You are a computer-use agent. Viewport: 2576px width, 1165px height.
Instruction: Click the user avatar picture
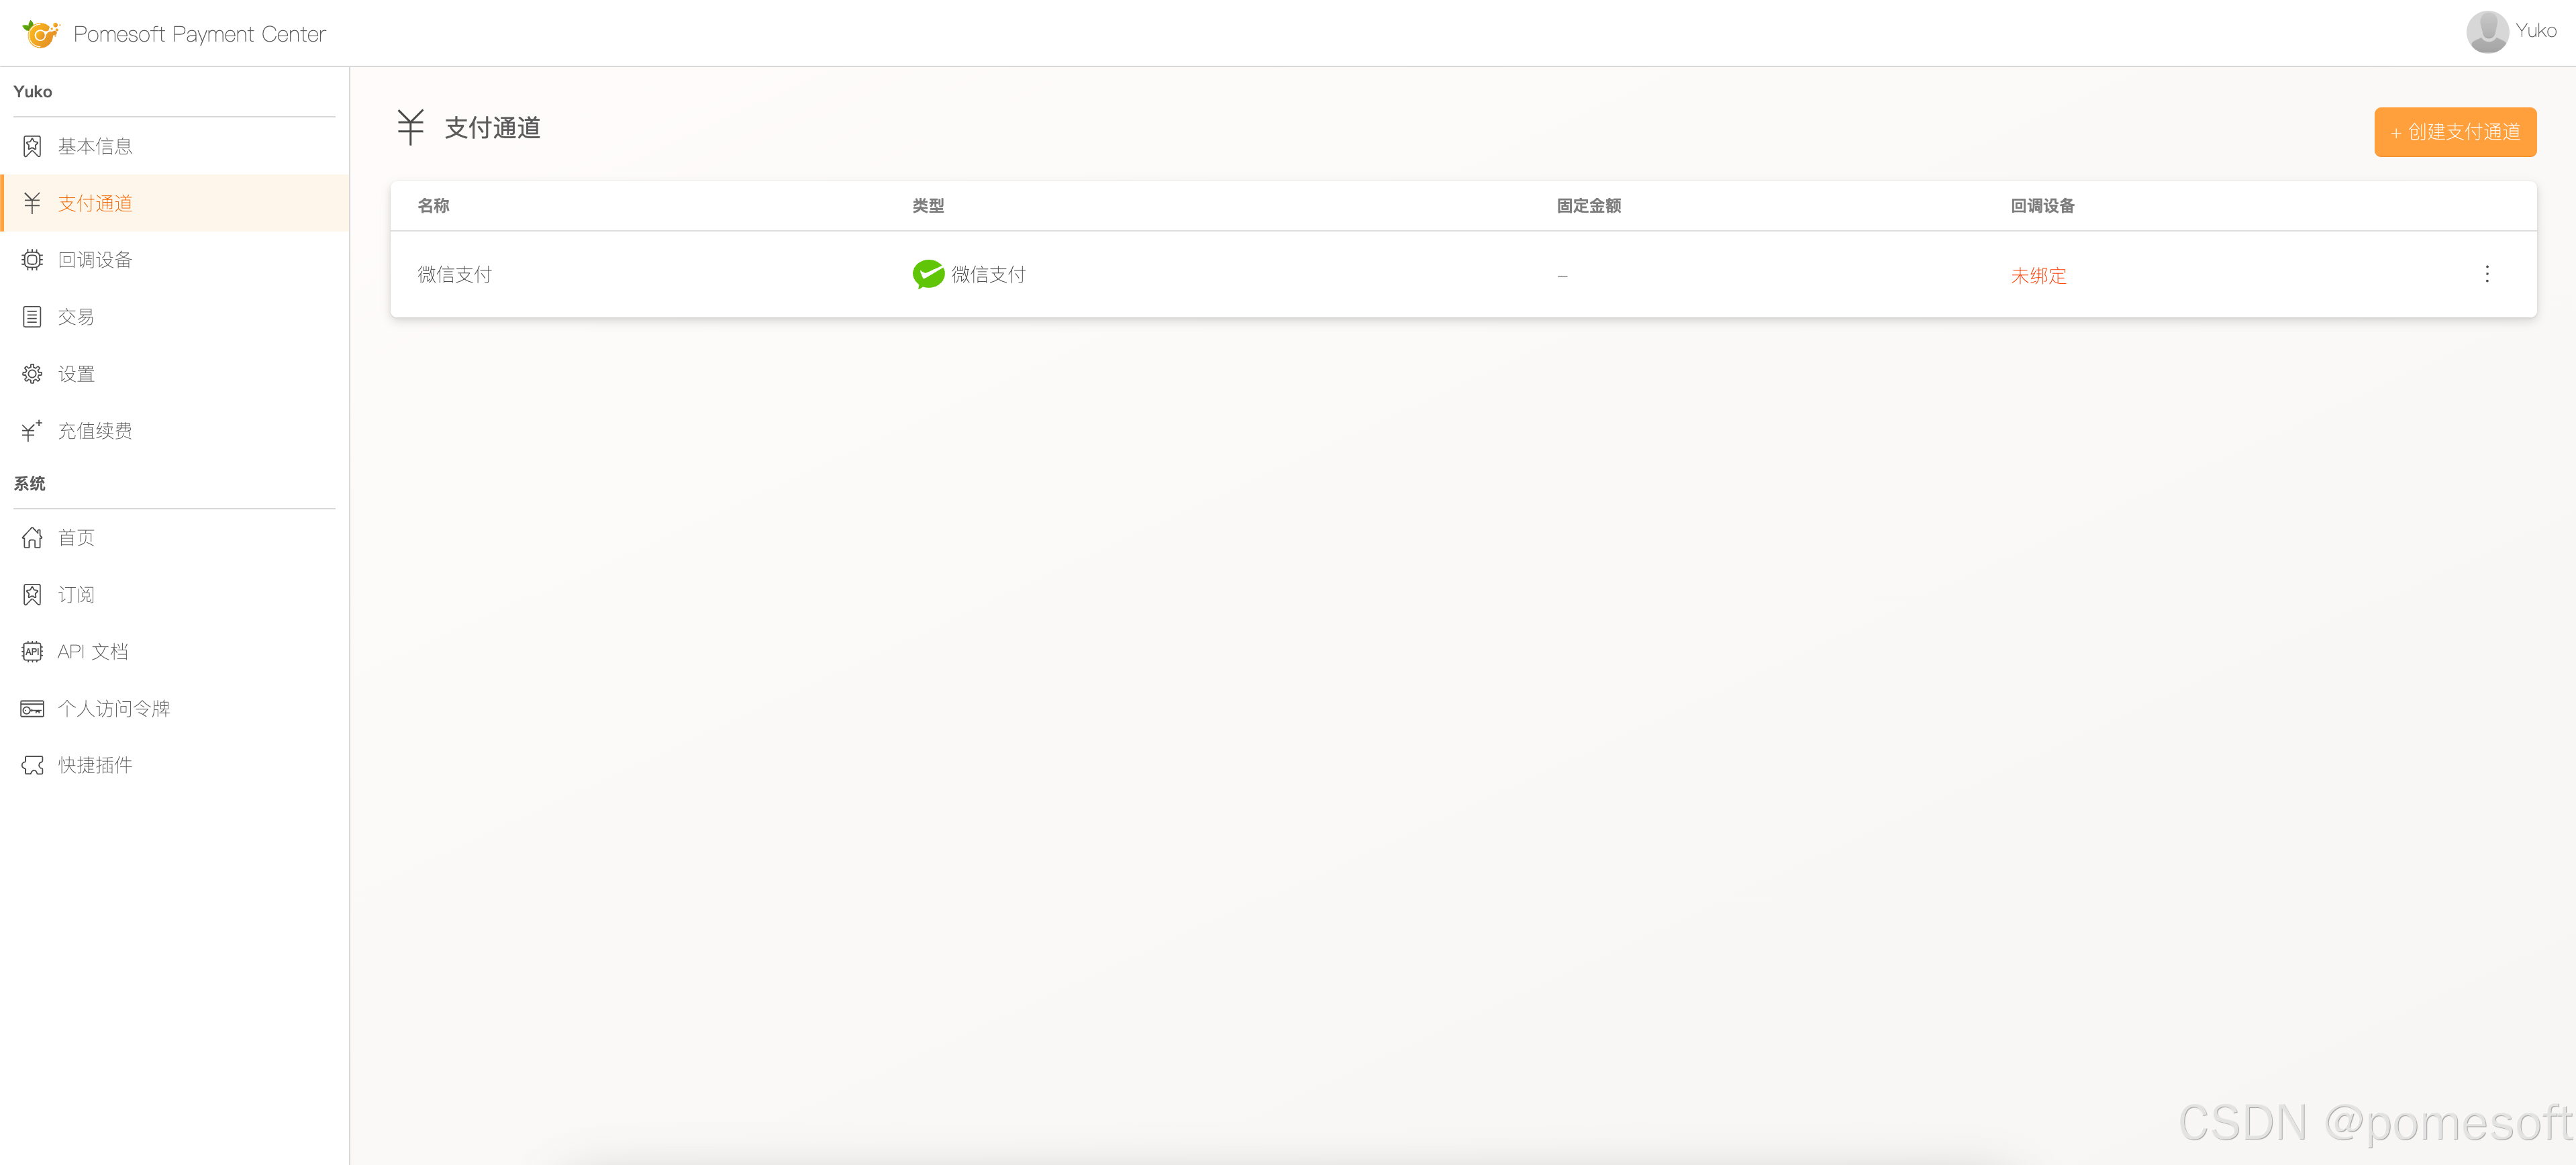[2487, 32]
